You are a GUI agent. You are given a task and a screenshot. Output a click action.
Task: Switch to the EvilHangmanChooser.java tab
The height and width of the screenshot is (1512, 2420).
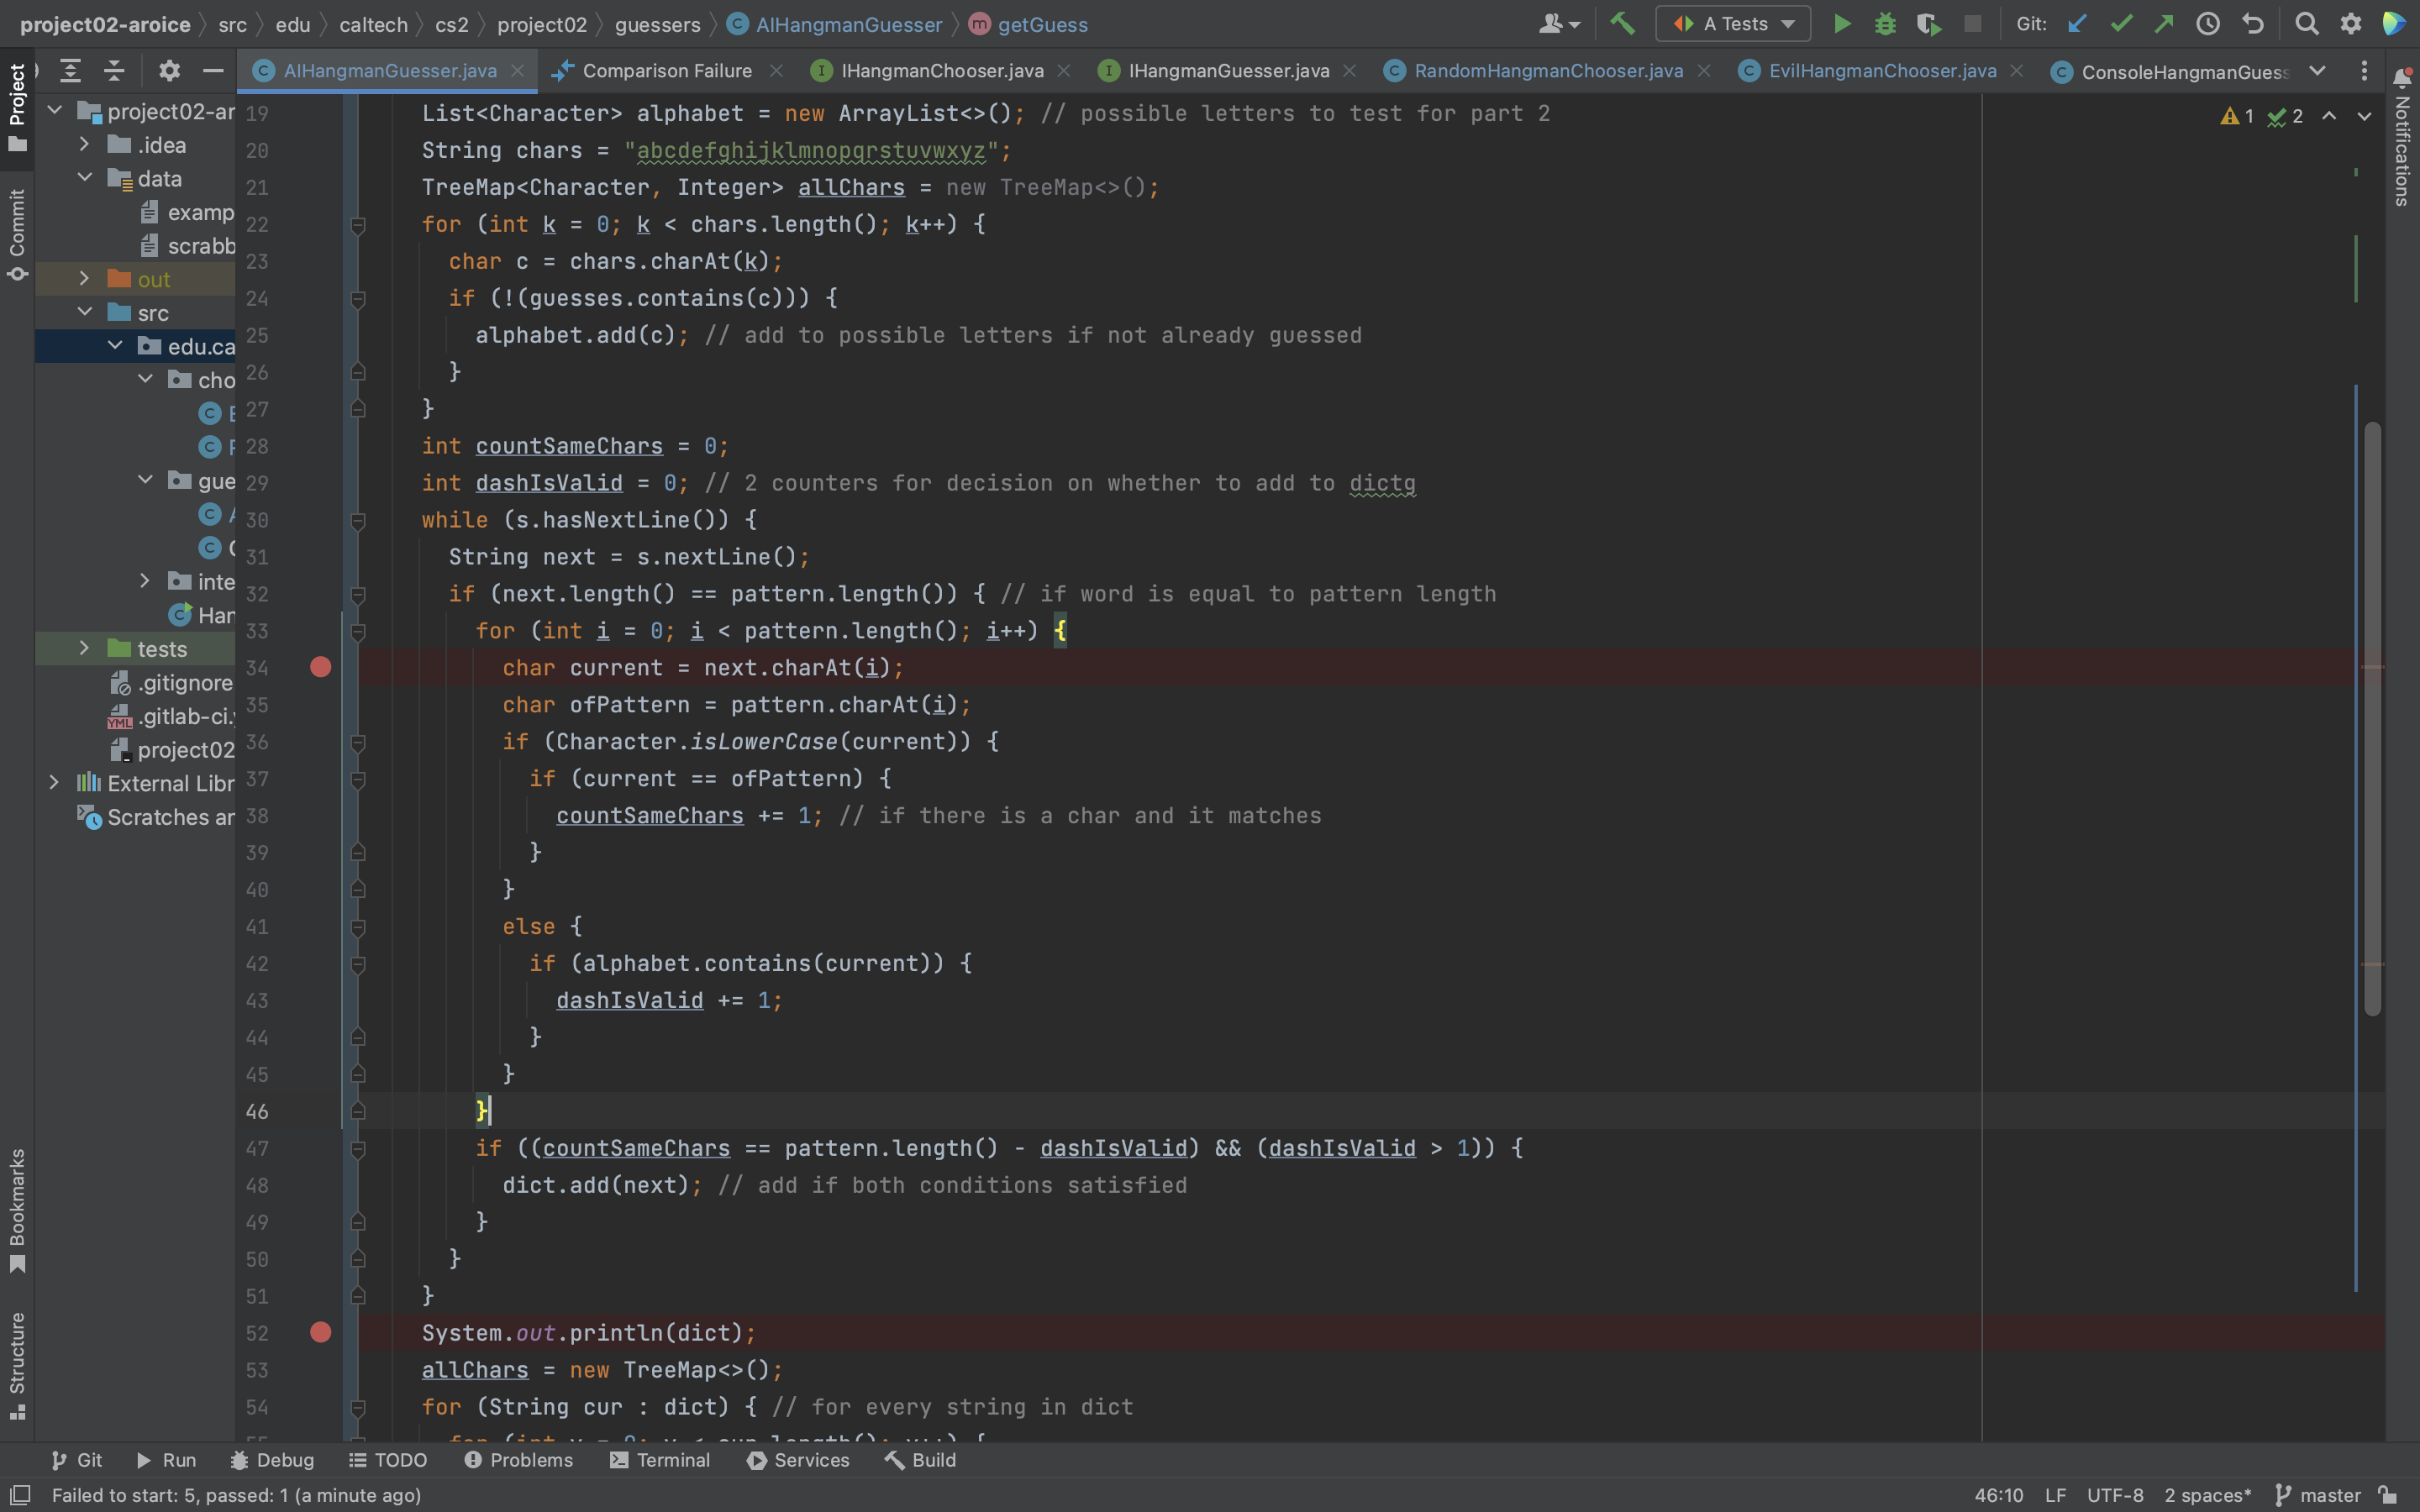[1881, 71]
